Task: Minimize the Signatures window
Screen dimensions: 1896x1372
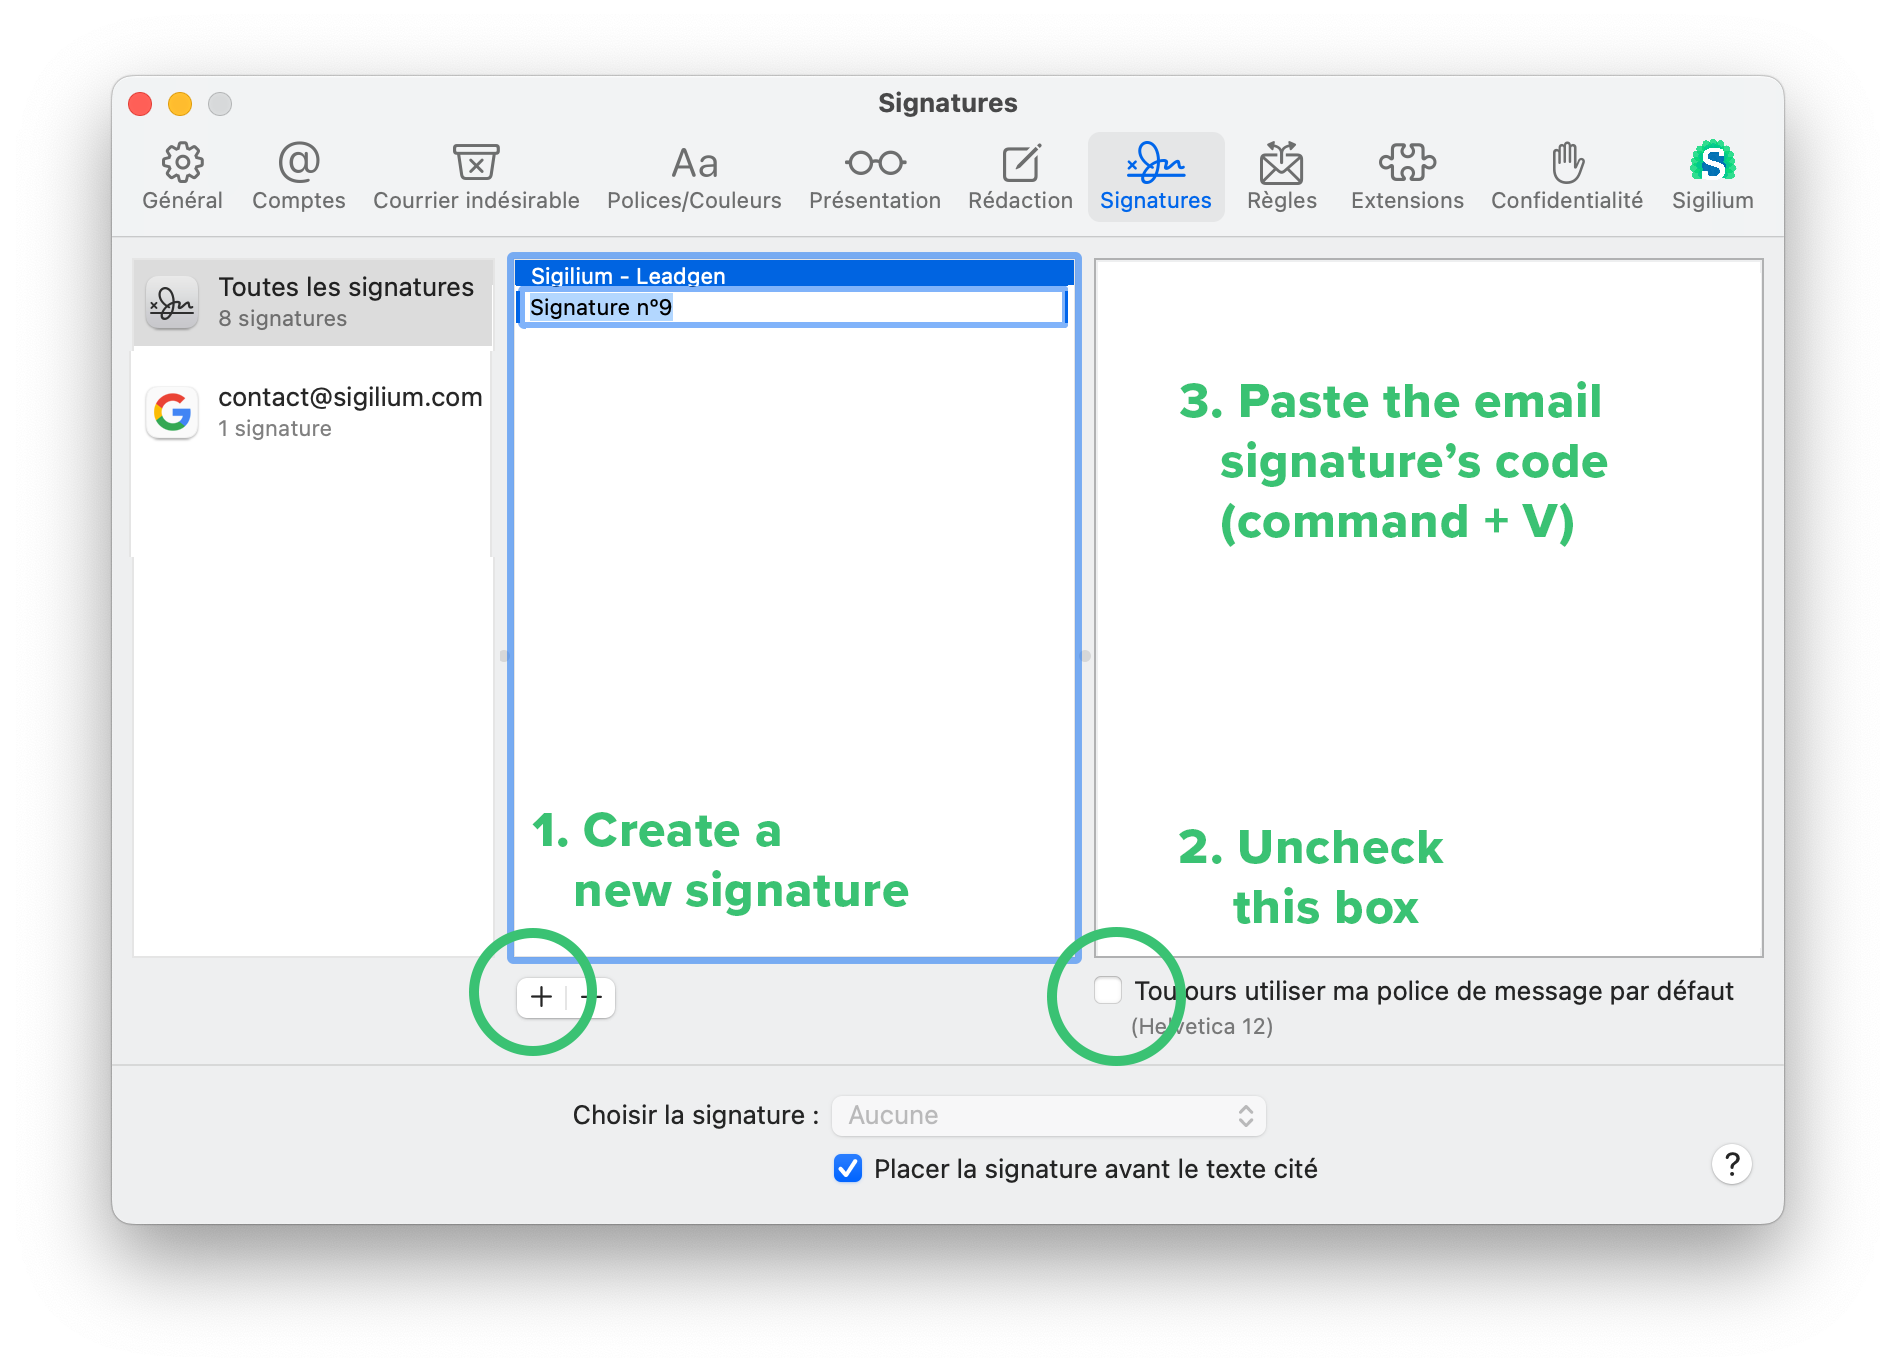Action: [x=180, y=104]
